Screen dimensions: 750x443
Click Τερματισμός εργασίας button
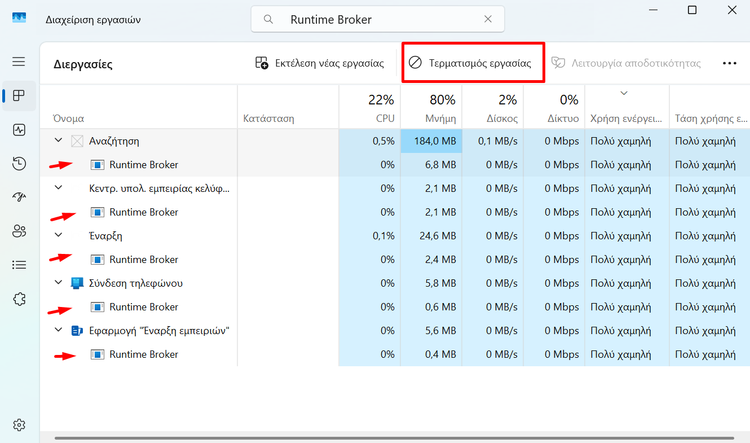(470, 63)
